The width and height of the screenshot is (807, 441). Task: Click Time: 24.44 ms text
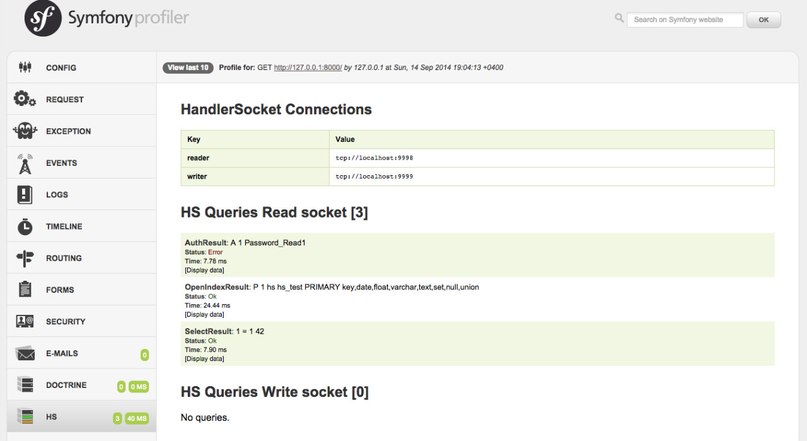click(x=207, y=305)
